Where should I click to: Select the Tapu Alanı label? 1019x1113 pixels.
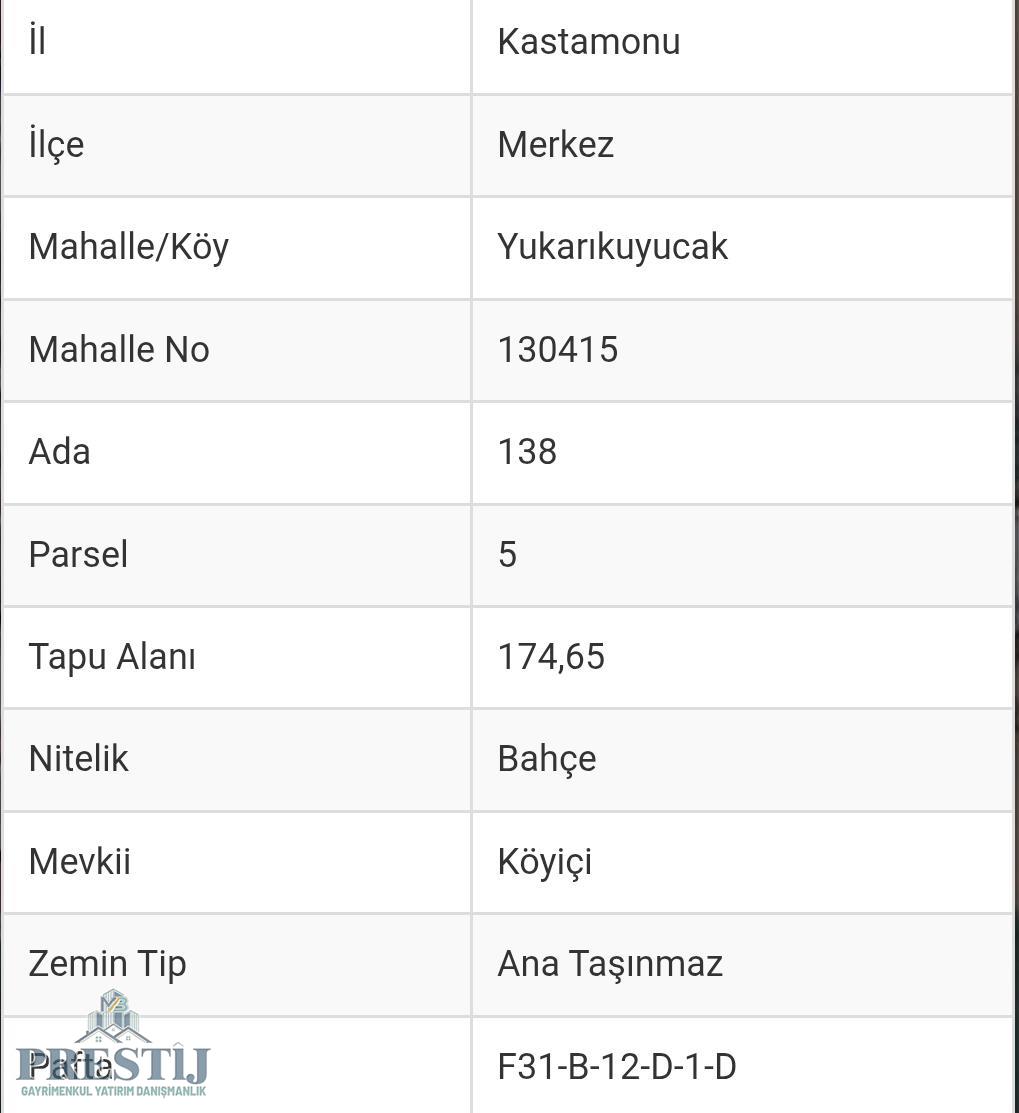112,657
